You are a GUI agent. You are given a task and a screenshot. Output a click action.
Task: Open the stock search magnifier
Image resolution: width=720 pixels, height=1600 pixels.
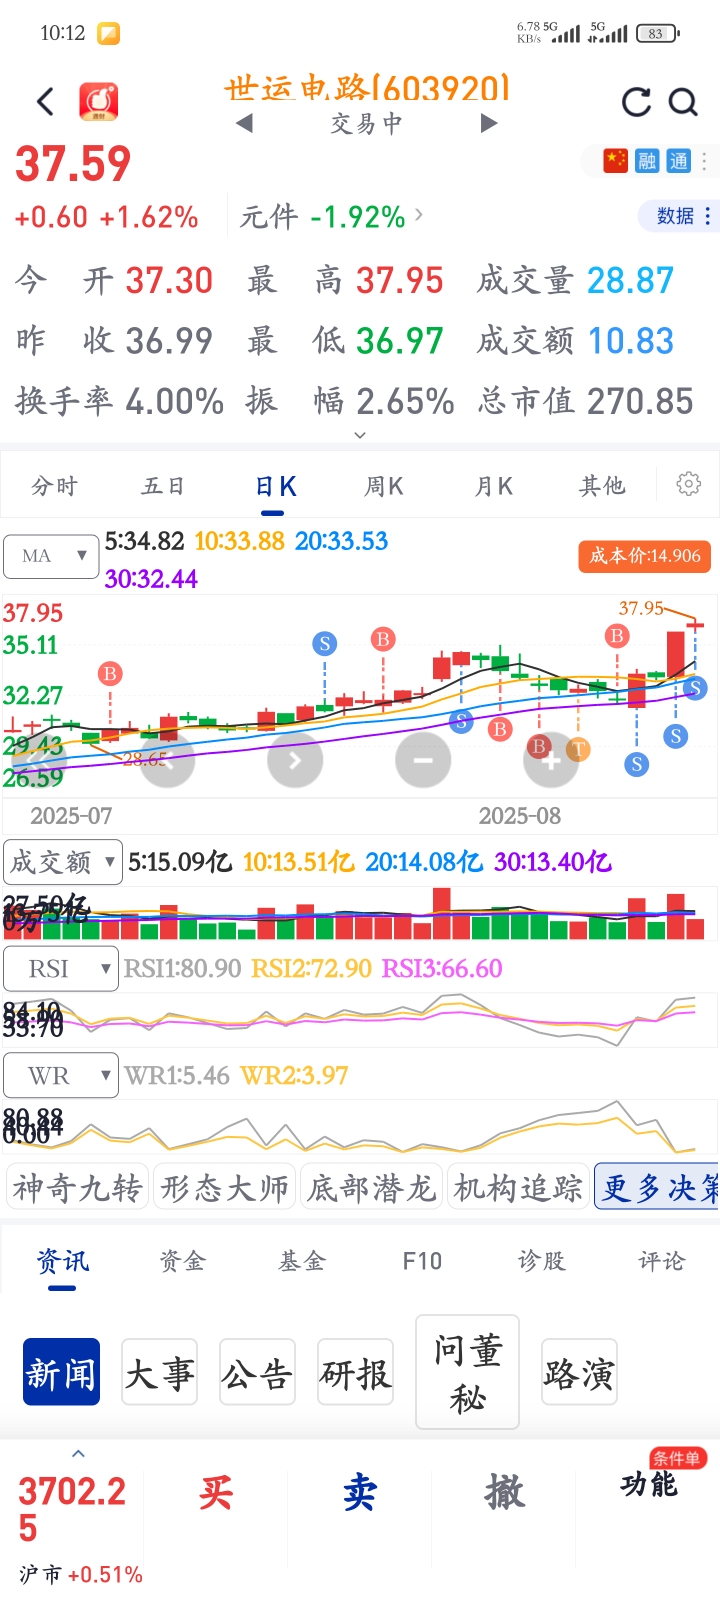pyautogui.click(x=682, y=102)
